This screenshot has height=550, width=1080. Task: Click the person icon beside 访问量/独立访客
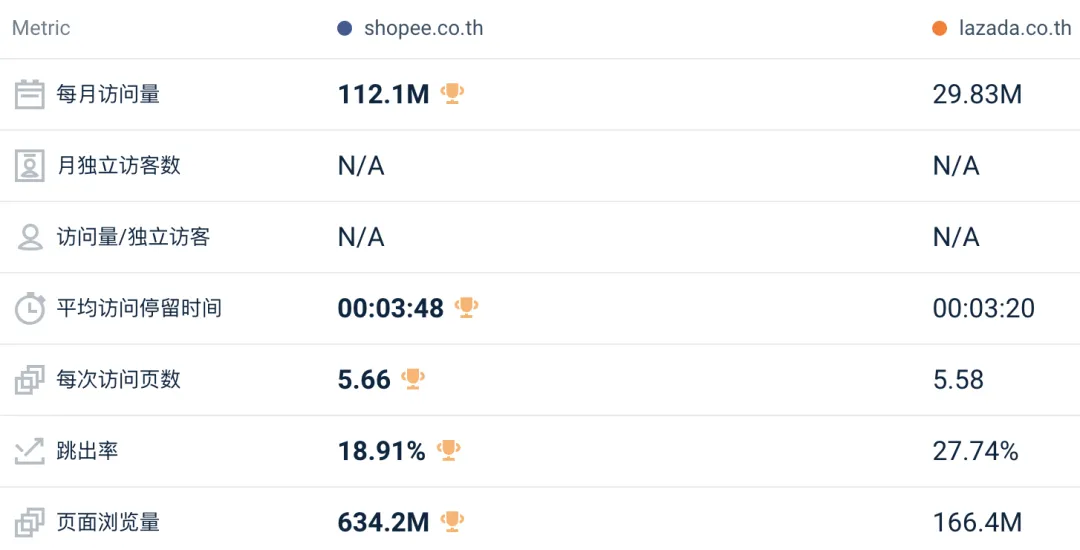(x=30, y=237)
